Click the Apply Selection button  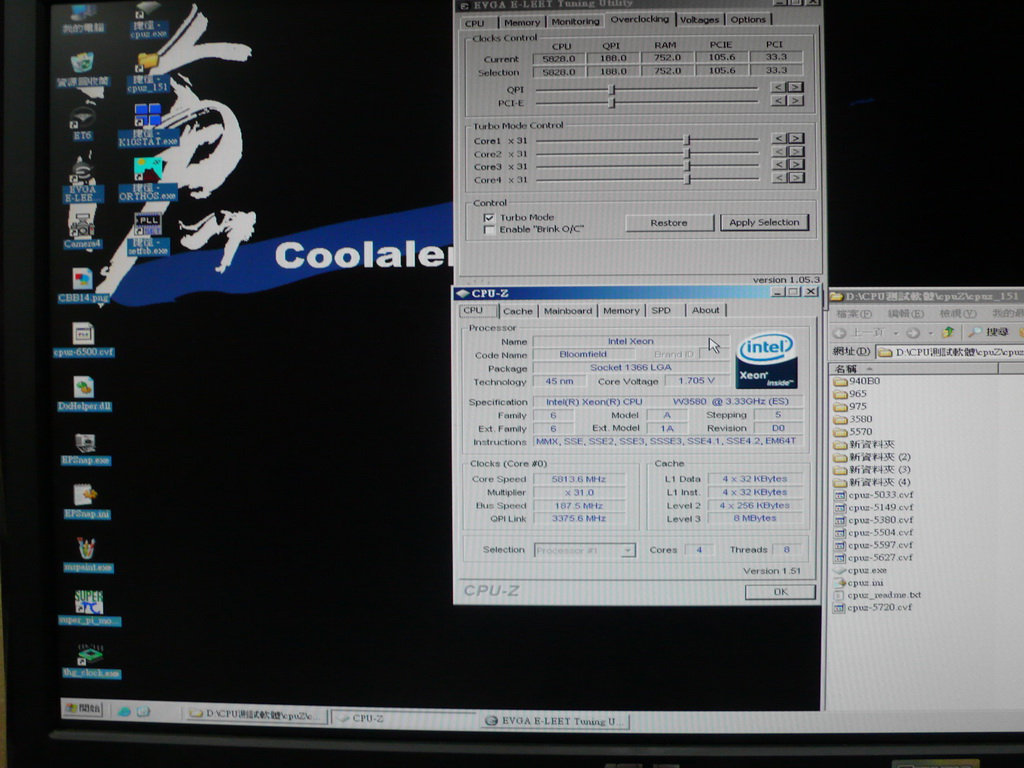tap(764, 222)
